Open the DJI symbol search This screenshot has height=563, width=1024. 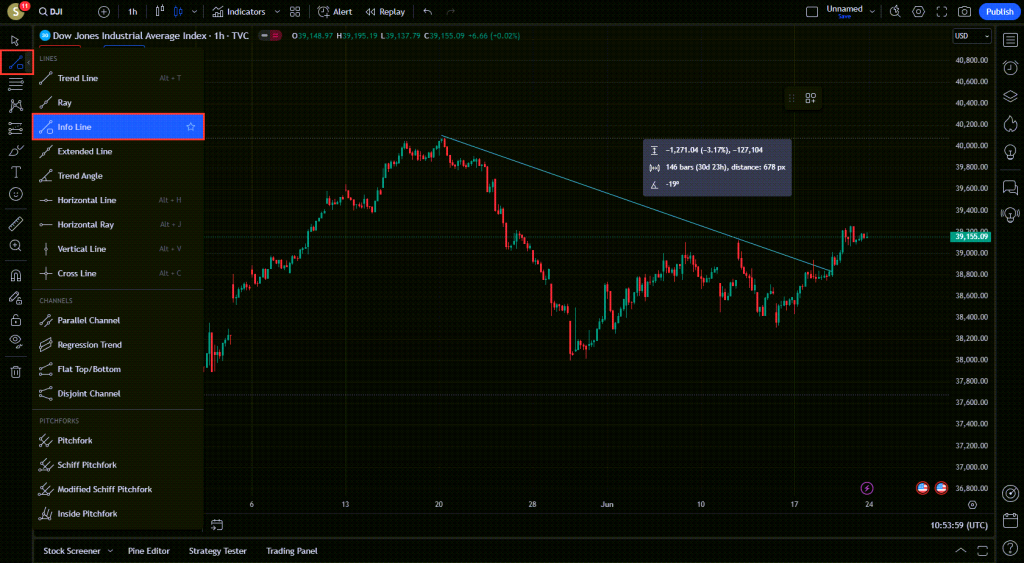(50, 12)
